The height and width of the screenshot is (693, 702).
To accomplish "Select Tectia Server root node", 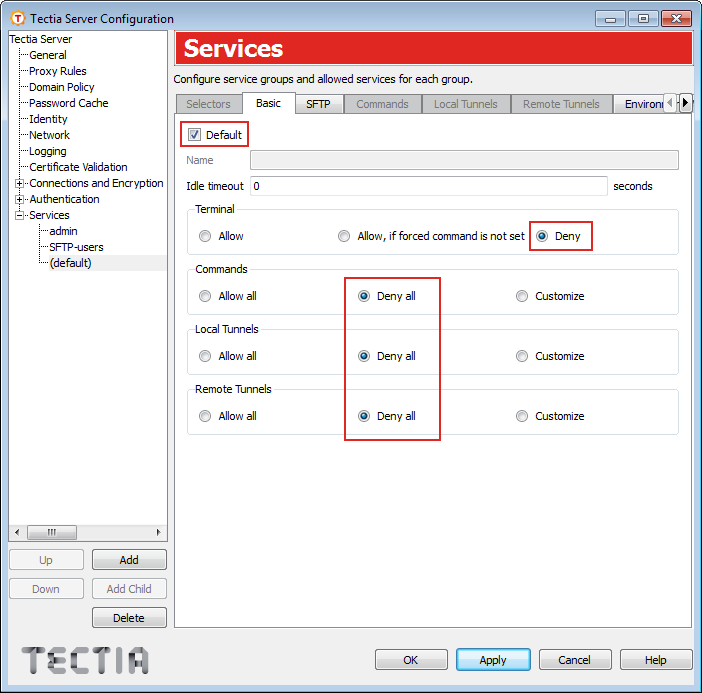I will pyautogui.click(x=40, y=39).
